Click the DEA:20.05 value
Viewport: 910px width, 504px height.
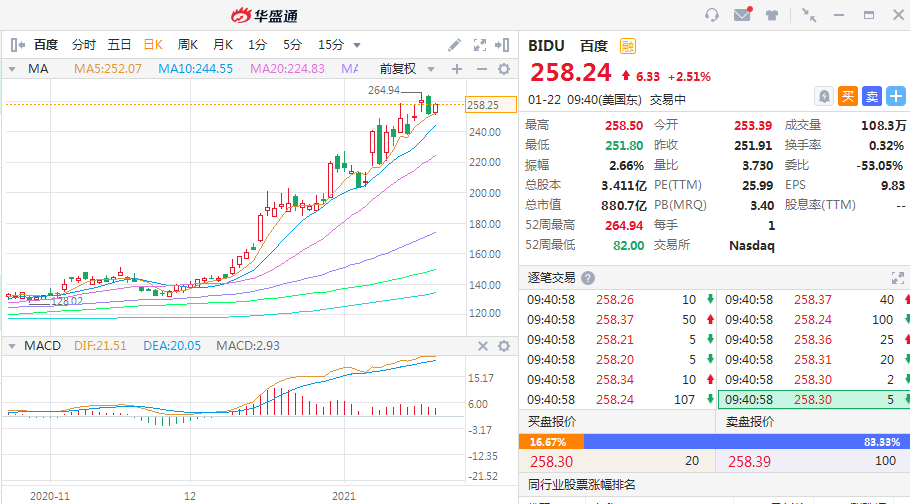coord(172,346)
